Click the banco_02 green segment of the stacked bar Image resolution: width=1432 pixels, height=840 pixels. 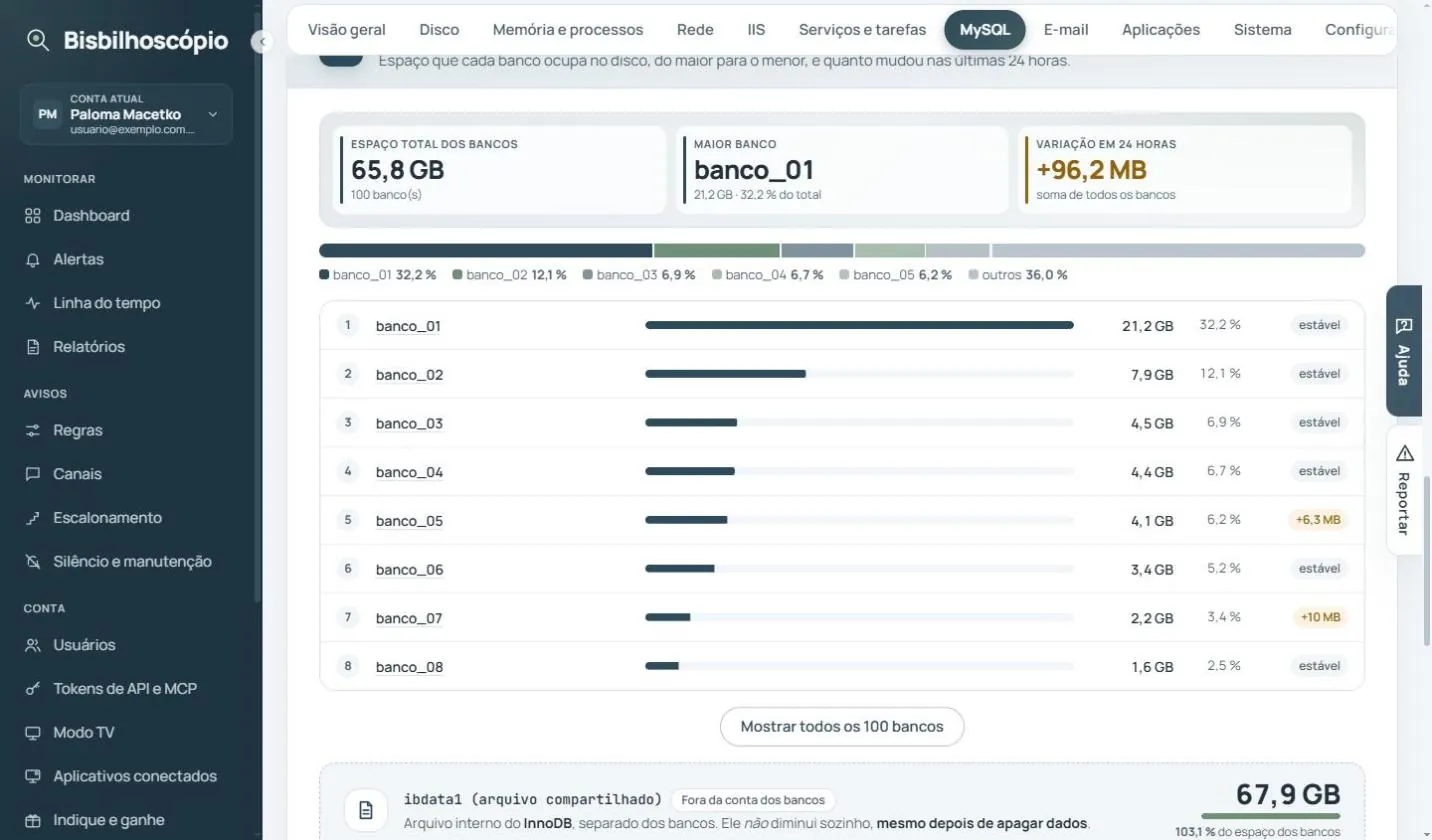pos(717,250)
